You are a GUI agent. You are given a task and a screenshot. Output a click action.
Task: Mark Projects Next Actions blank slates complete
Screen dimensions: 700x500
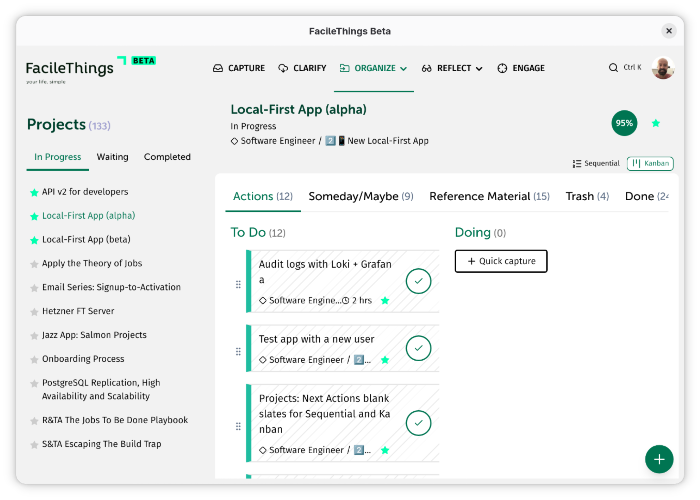click(418, 423)
